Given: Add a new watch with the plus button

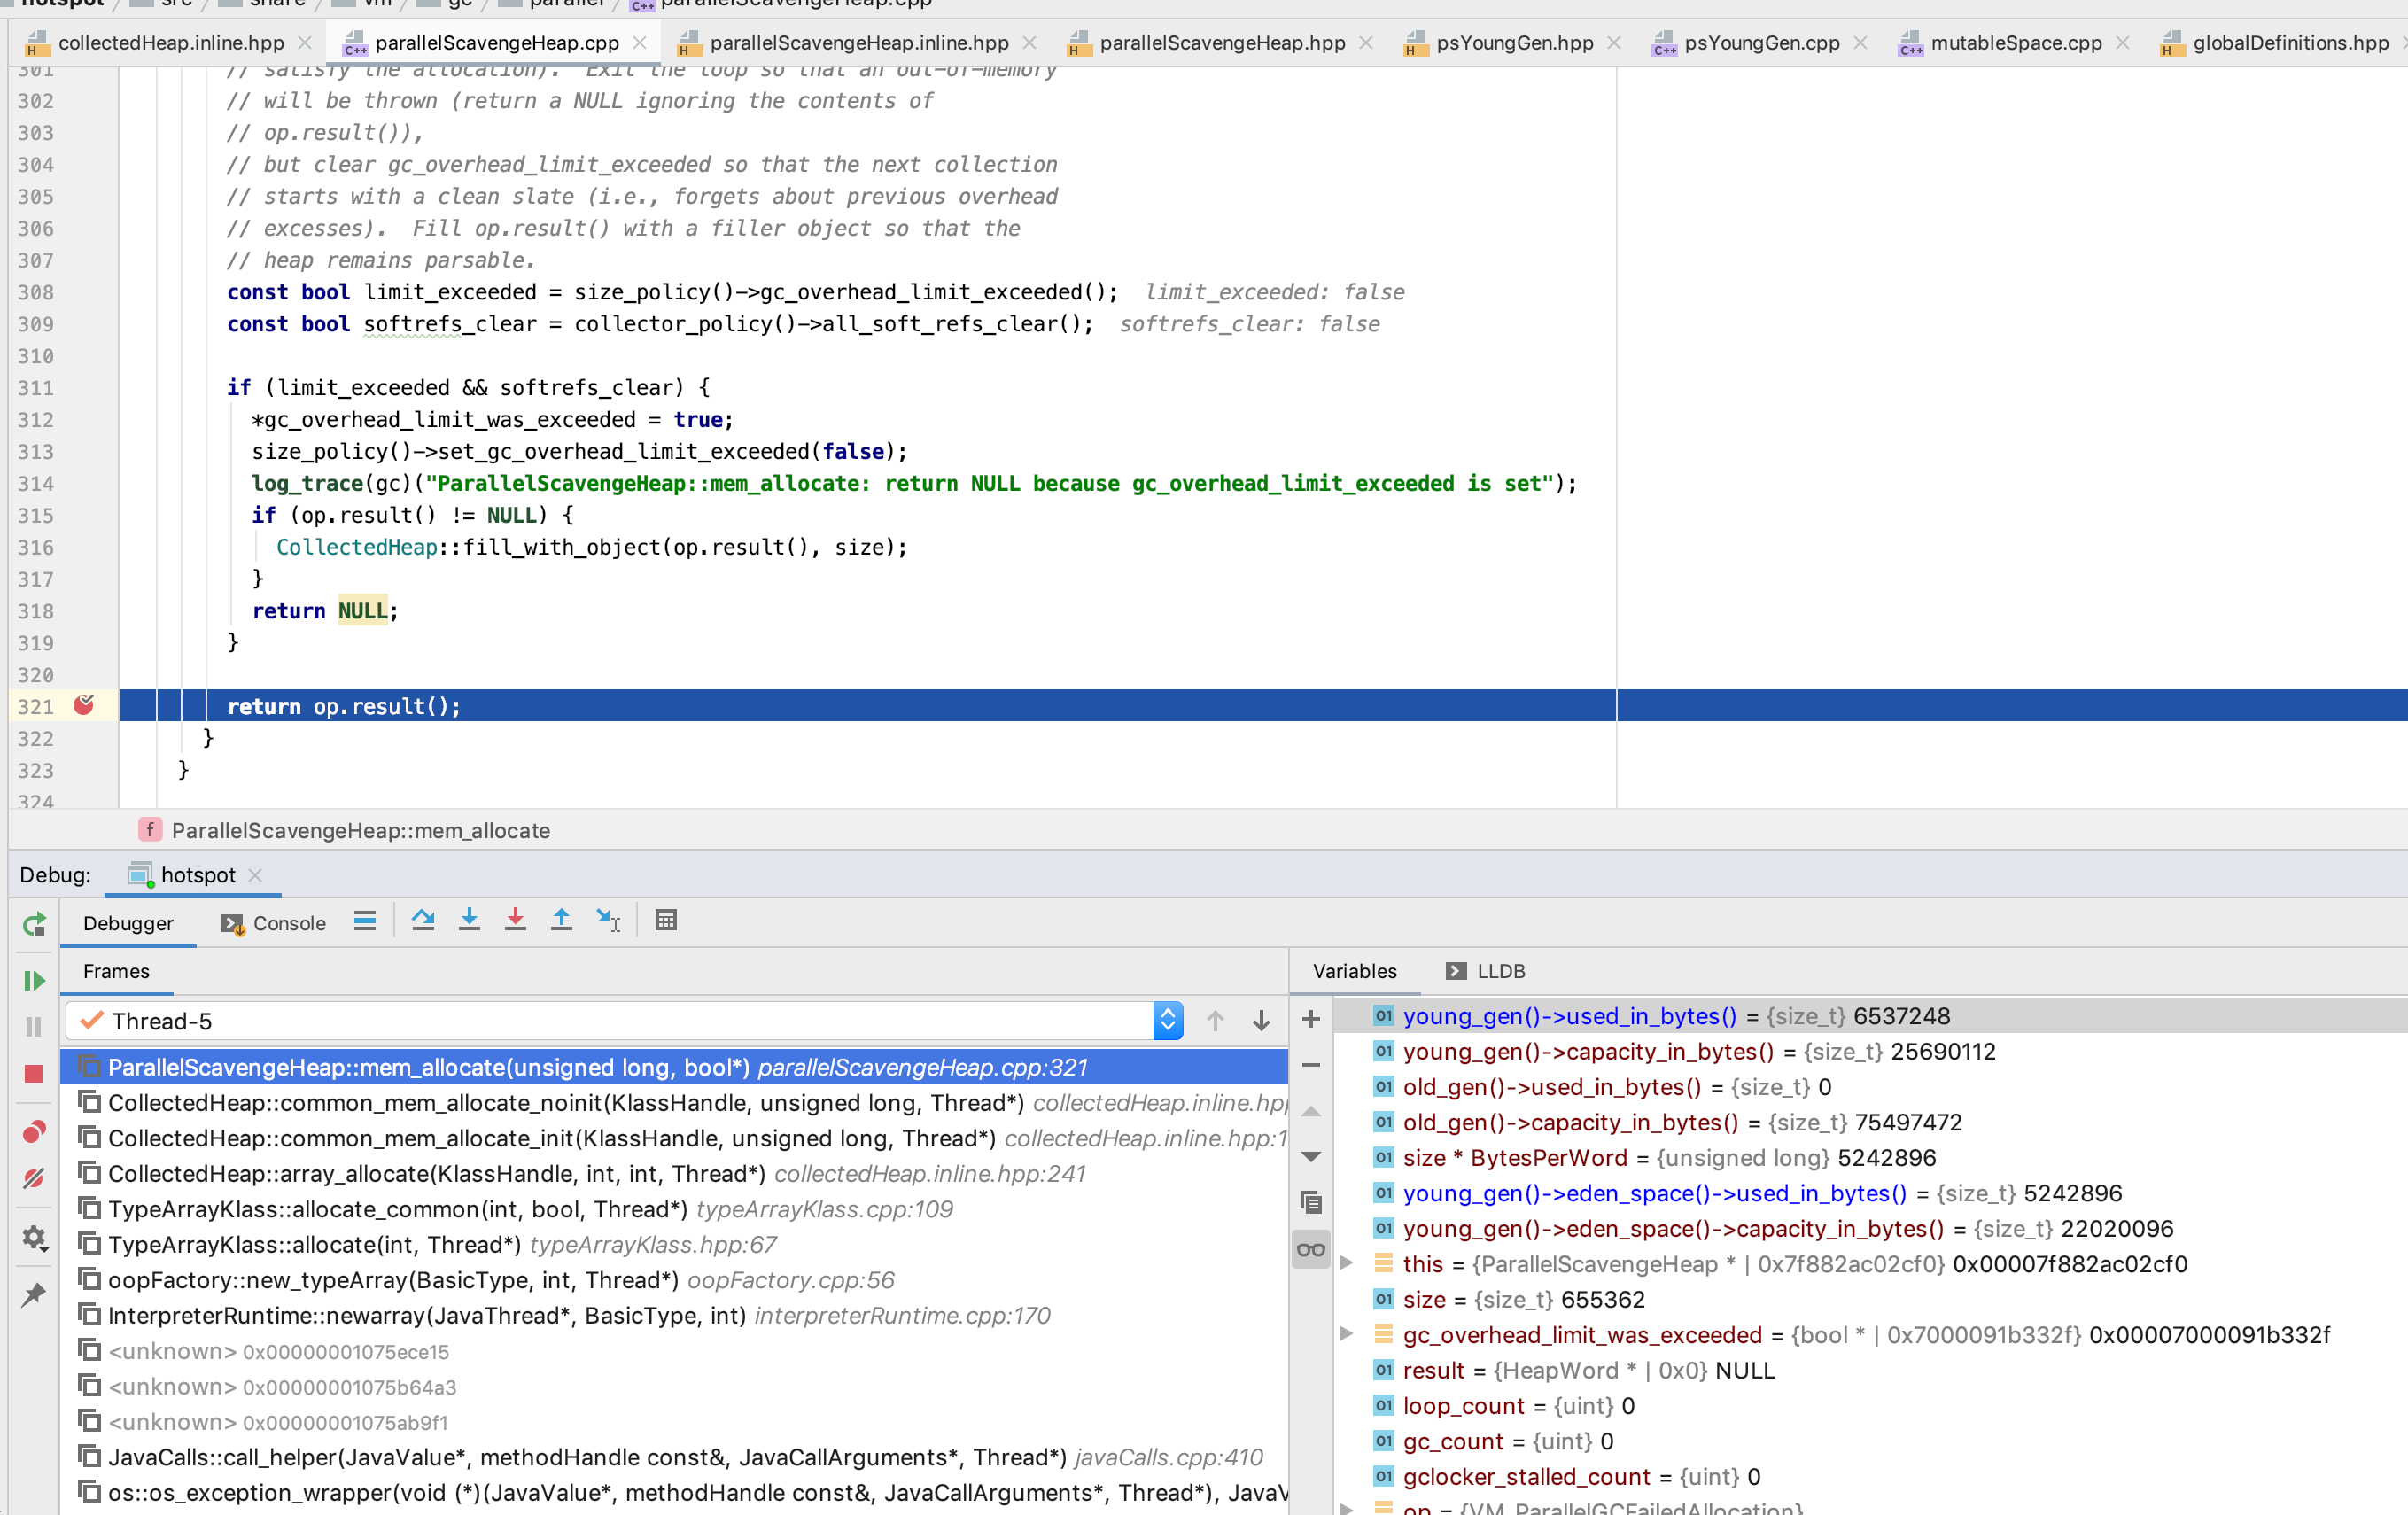Looking at the screenshot, I should (1311, 1019).
